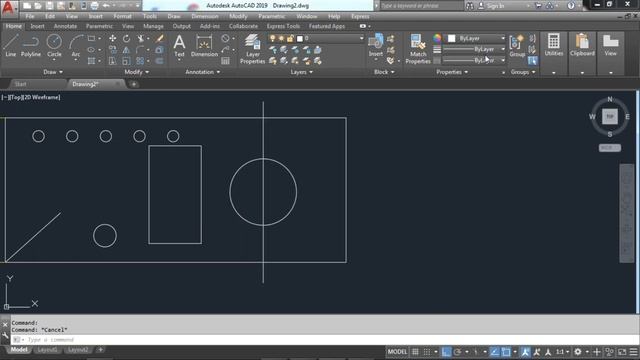This screenshot has height=360, width=640.
Task: Select the Line drawing tool
Action: point(11,46)
